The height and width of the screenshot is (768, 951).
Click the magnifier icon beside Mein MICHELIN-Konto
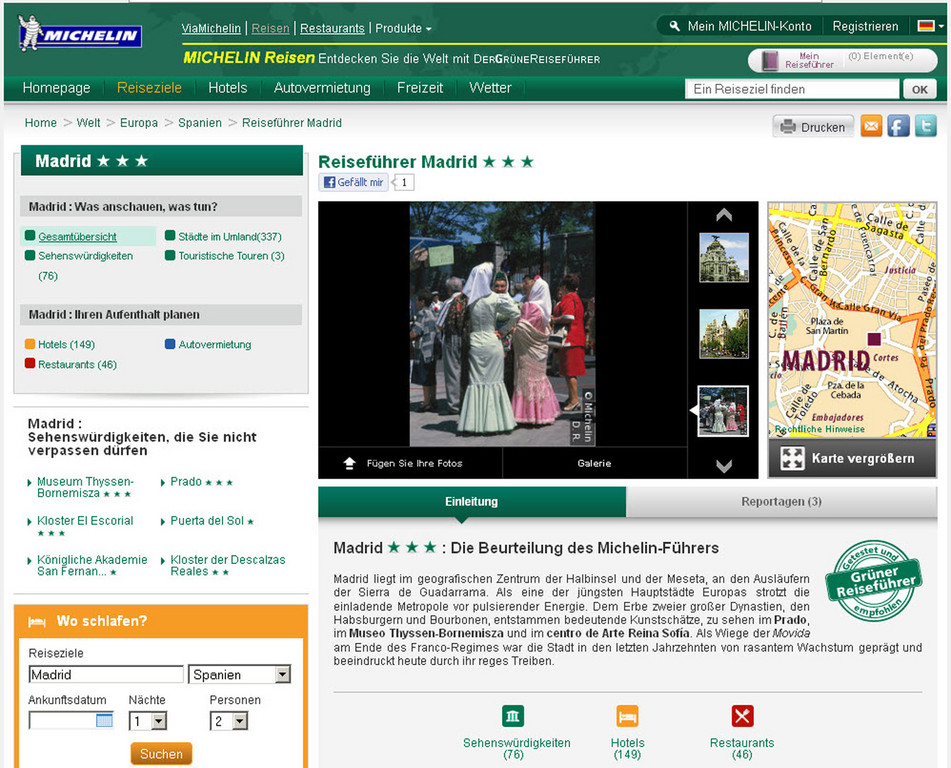tap(674, 26)
